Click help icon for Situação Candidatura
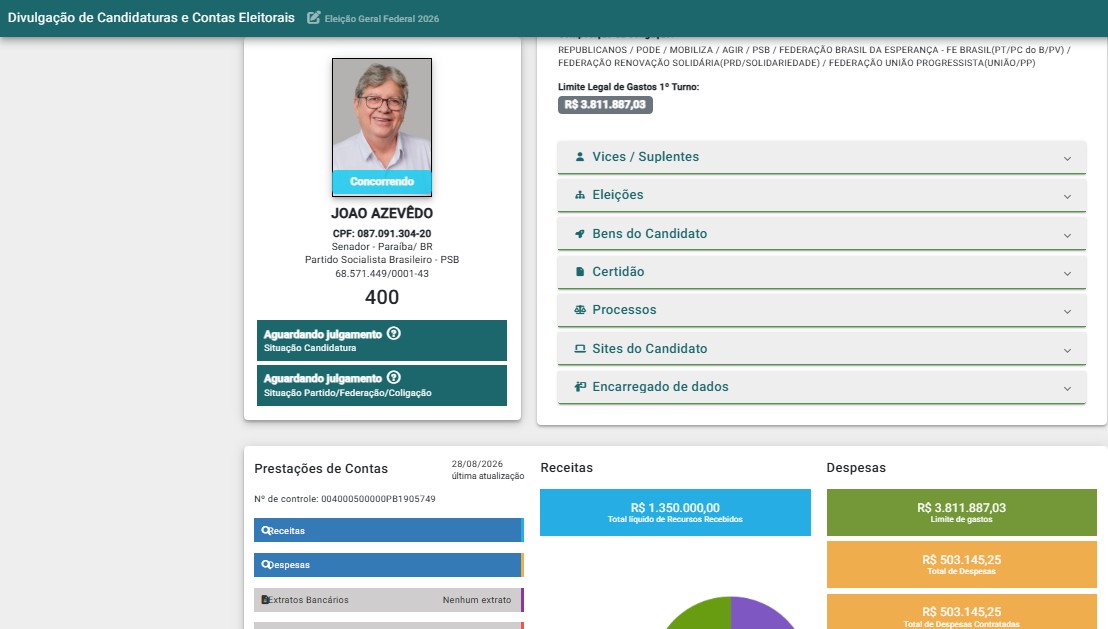 click(x=394, y=334)
